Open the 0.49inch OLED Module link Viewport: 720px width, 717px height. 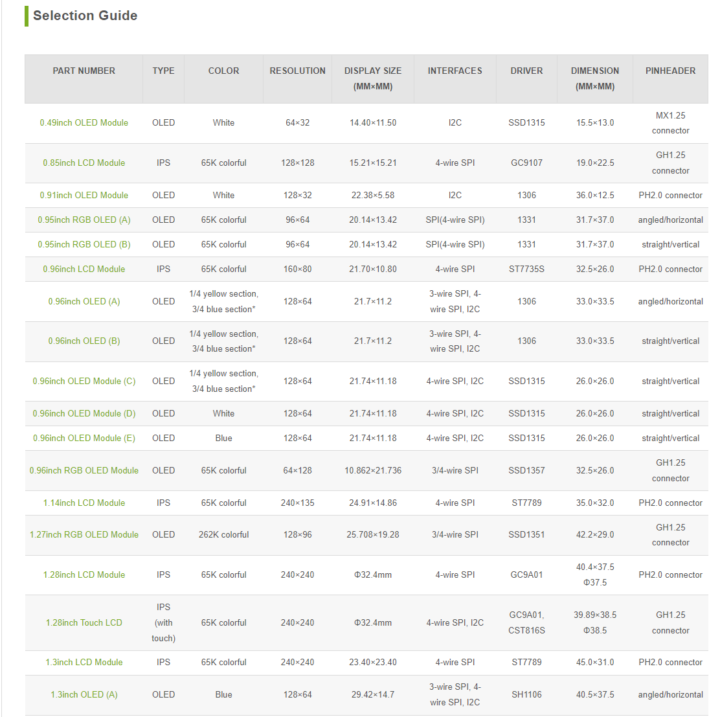coord(84,123)
